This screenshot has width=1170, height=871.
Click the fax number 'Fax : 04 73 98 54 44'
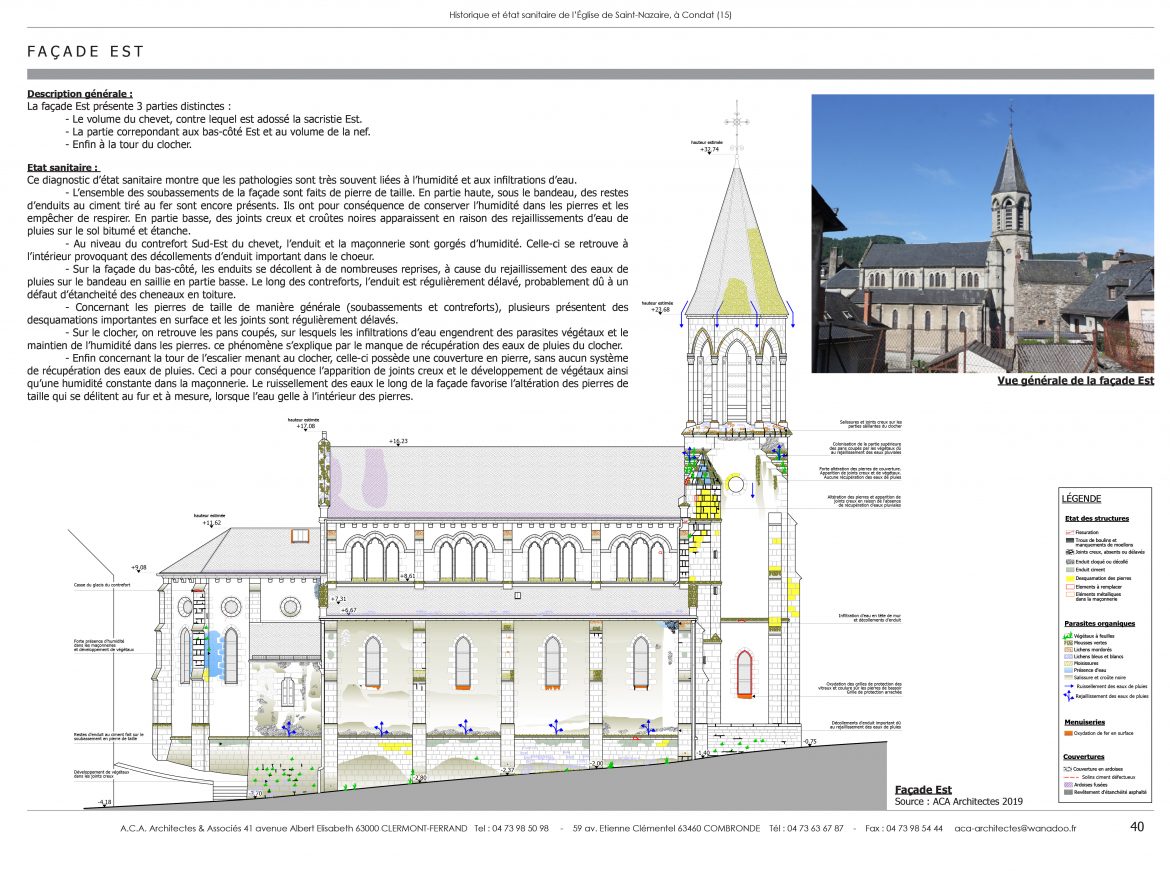click(904, 828)
